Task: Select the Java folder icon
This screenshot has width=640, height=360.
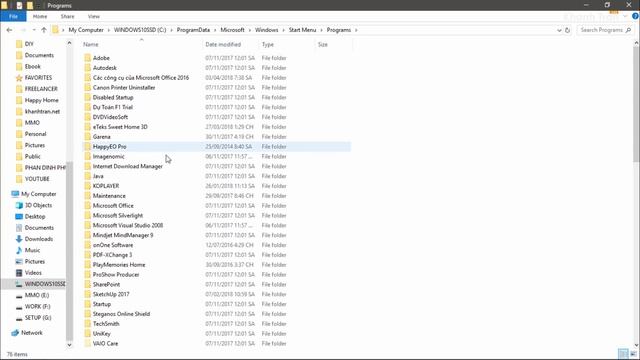Action: (87, 176)
